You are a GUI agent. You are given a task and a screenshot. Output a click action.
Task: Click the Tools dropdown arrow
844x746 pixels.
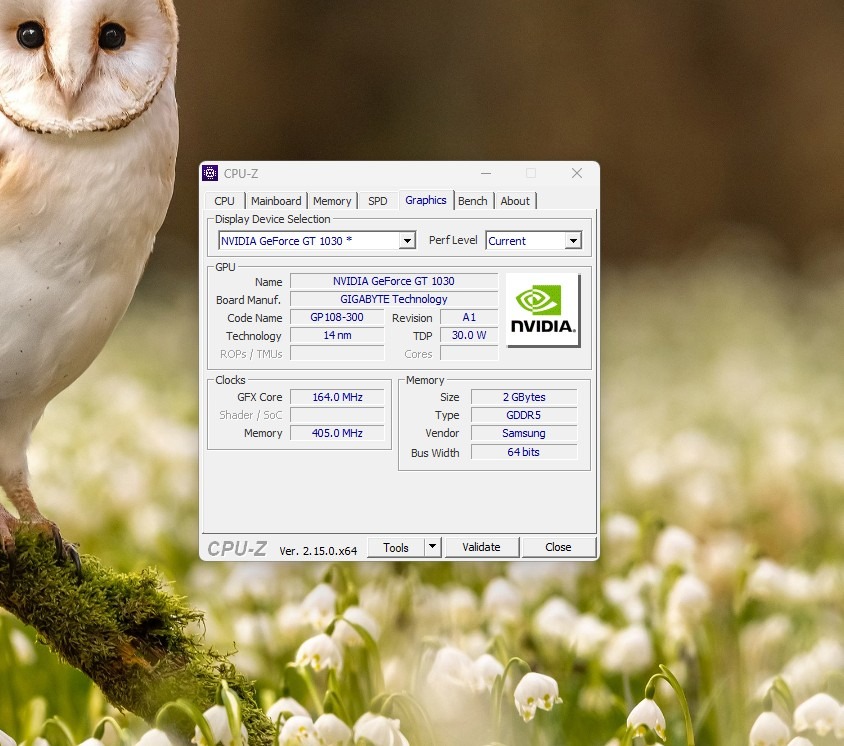tap(432, 547)
